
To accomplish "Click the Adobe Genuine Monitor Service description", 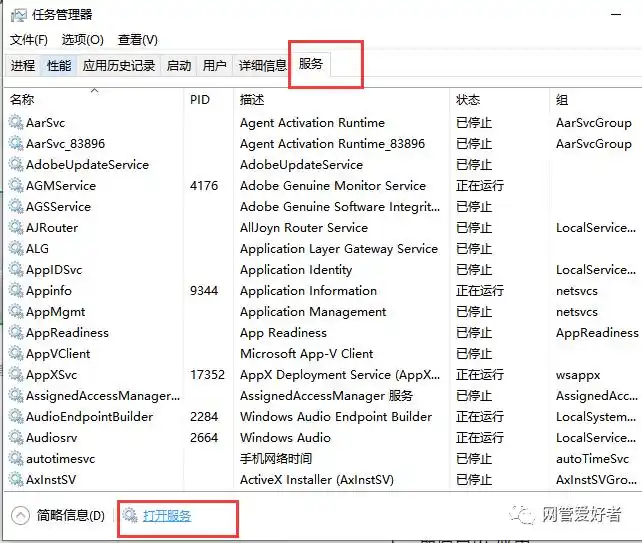I will click(333, 186).
